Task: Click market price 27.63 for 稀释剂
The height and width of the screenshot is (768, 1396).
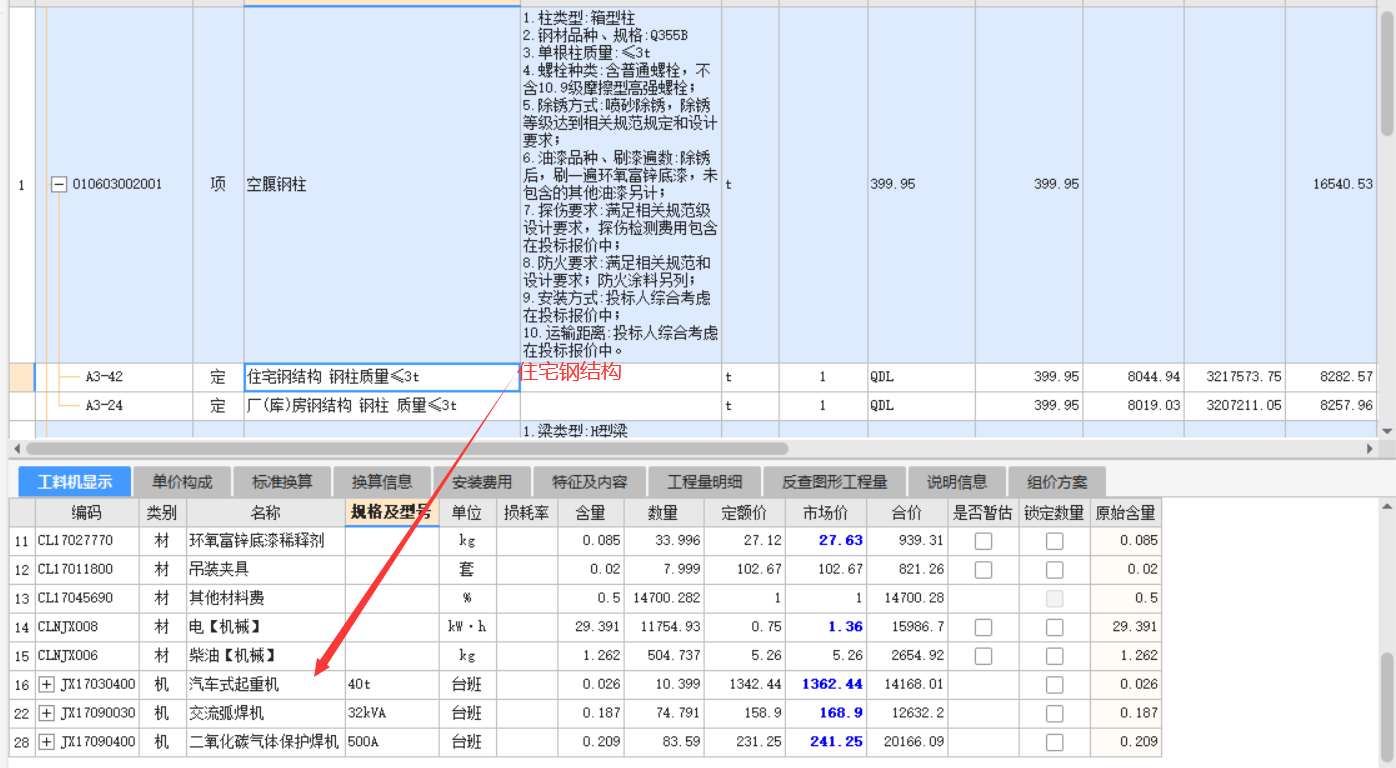Action: pos(825,541)
